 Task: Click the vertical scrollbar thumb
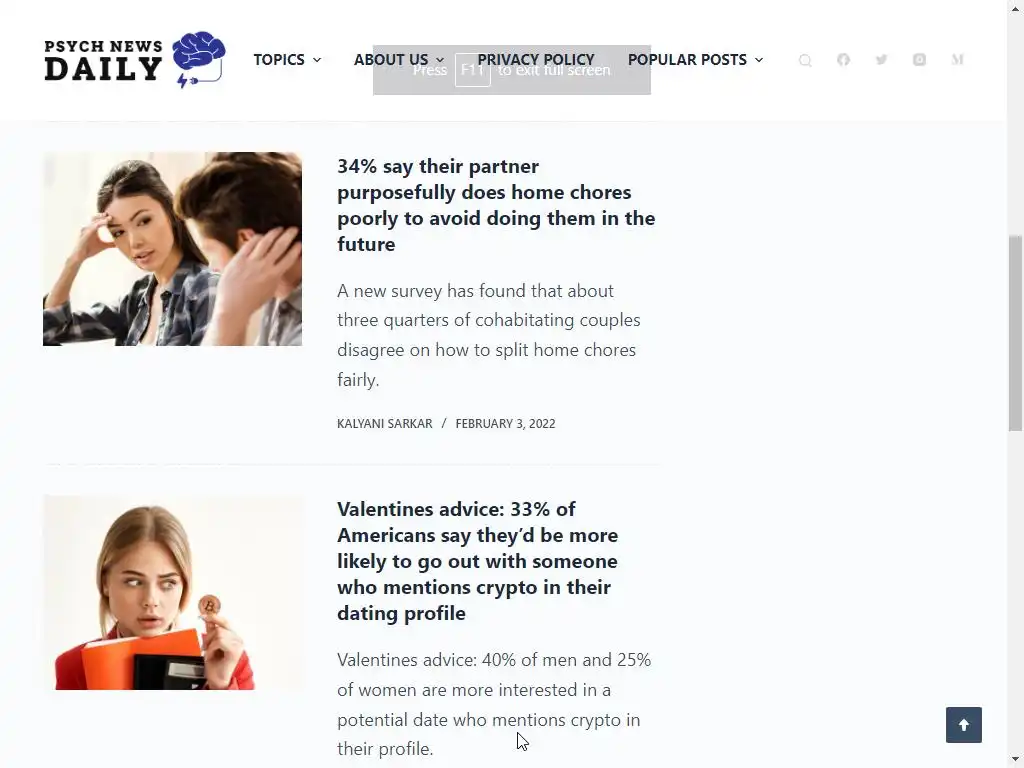pos(1015,333)
